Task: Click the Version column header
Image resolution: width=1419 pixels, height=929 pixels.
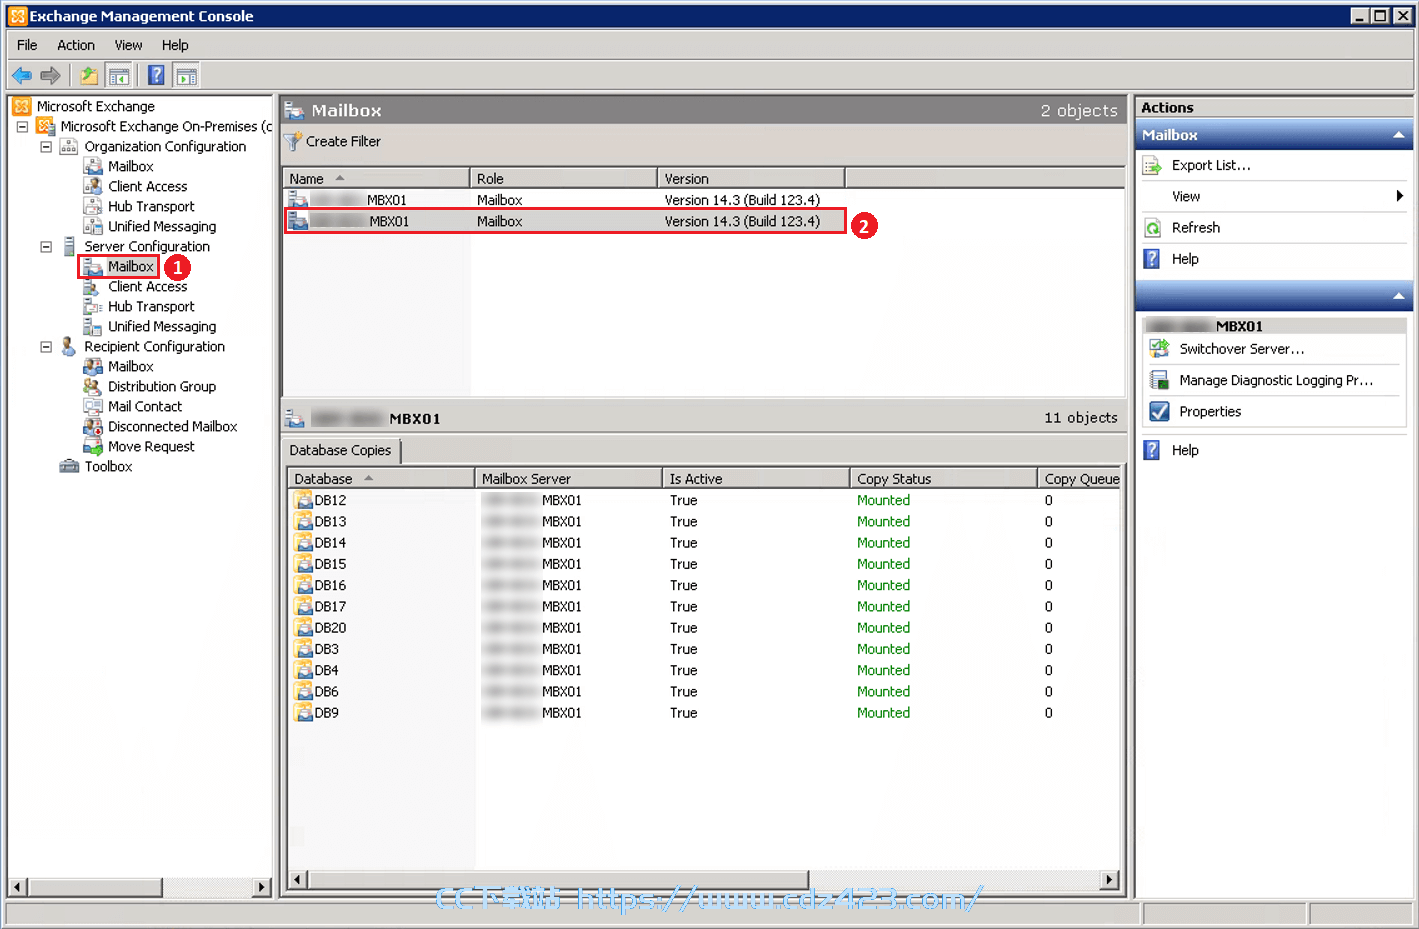Action: [x=751, y=178]
